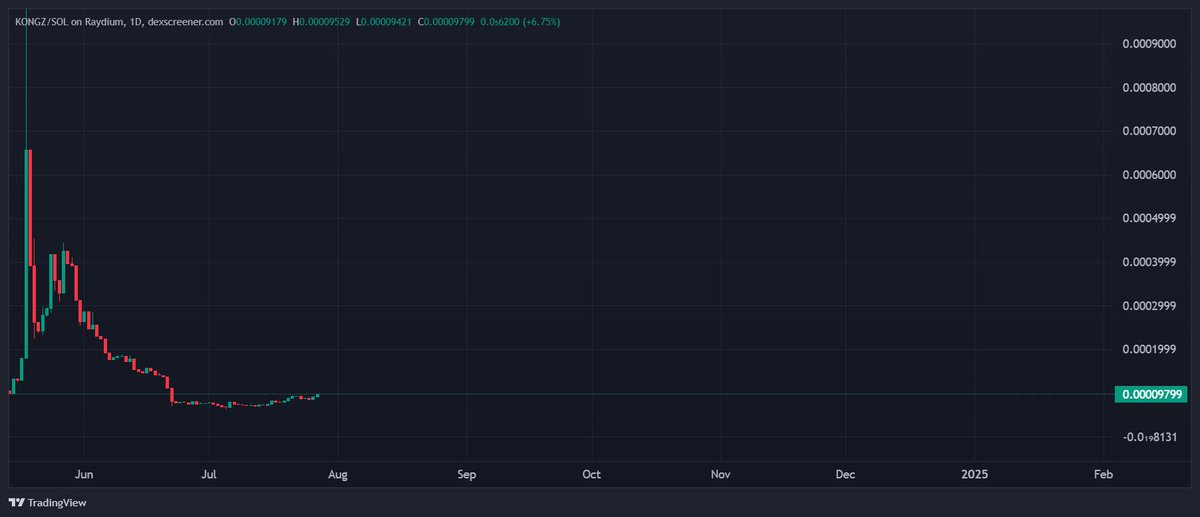1200x517 pixels.
Task: Click the 2025 label on the time axis
Action: [x=973, y=474]
